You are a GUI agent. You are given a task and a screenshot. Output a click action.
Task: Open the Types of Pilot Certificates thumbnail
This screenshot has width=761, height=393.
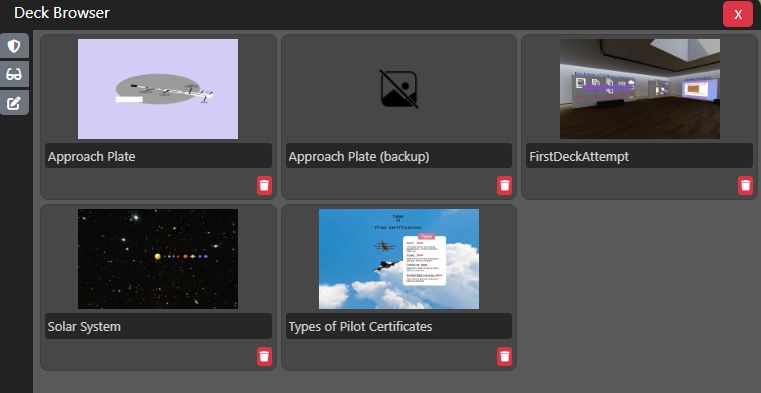coord(398,259)
